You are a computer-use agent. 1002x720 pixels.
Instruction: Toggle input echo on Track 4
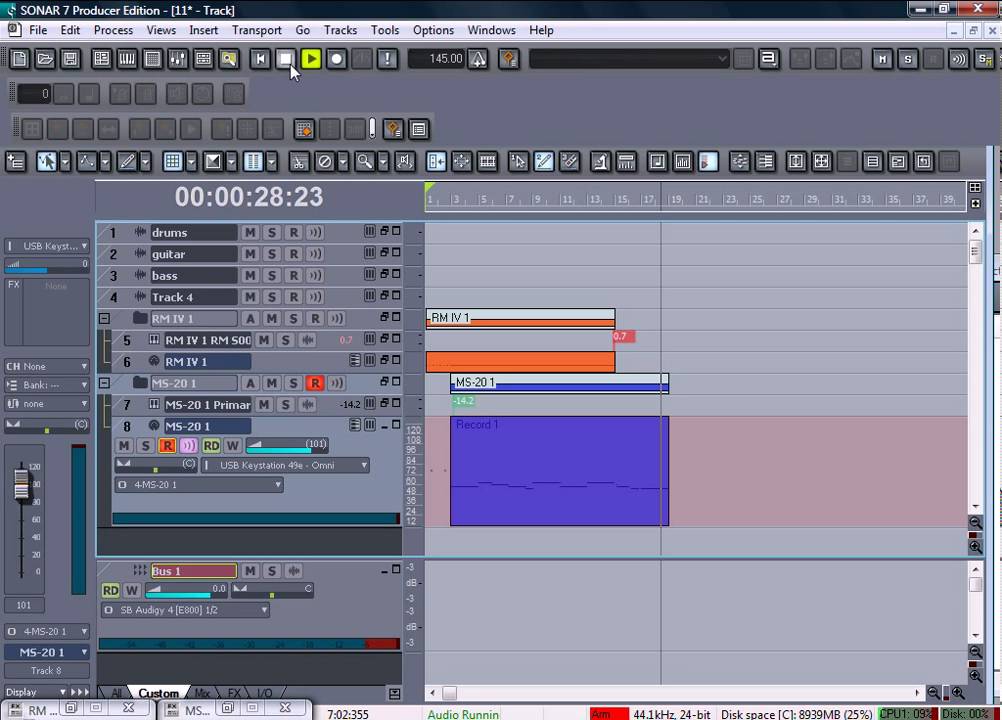tap(315, 298)
